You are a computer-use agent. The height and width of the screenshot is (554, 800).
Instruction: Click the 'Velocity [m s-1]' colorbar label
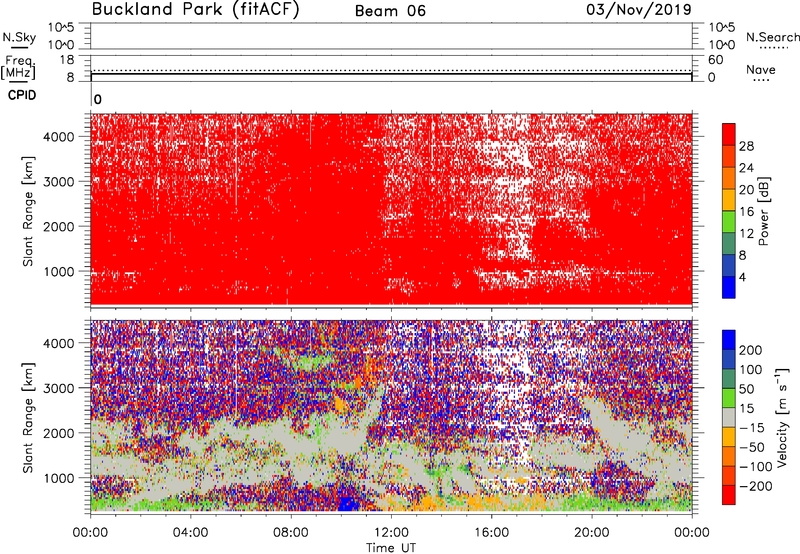point(782,418)
